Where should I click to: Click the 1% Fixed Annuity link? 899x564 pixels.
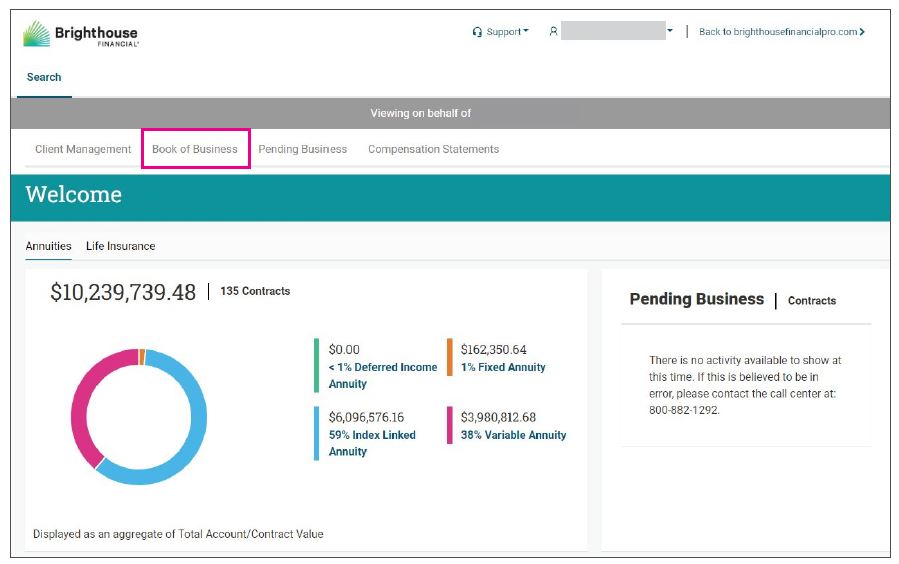(503, 367)
